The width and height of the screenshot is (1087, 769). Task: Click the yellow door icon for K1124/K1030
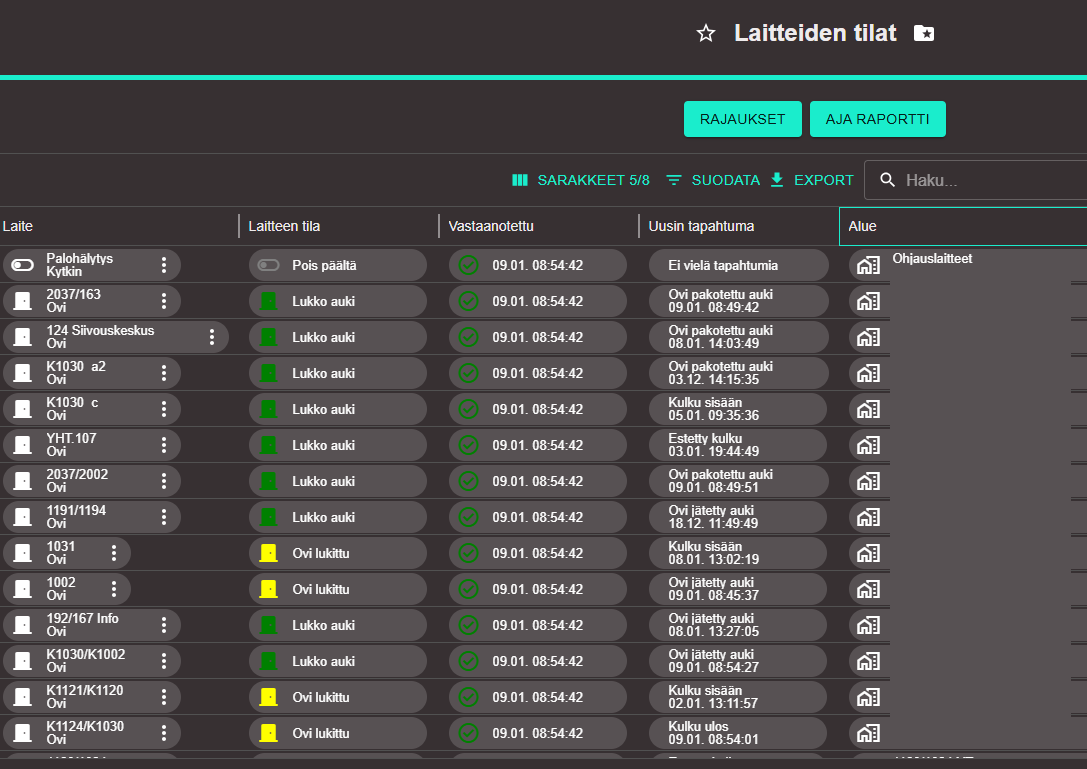coord(268,733)
